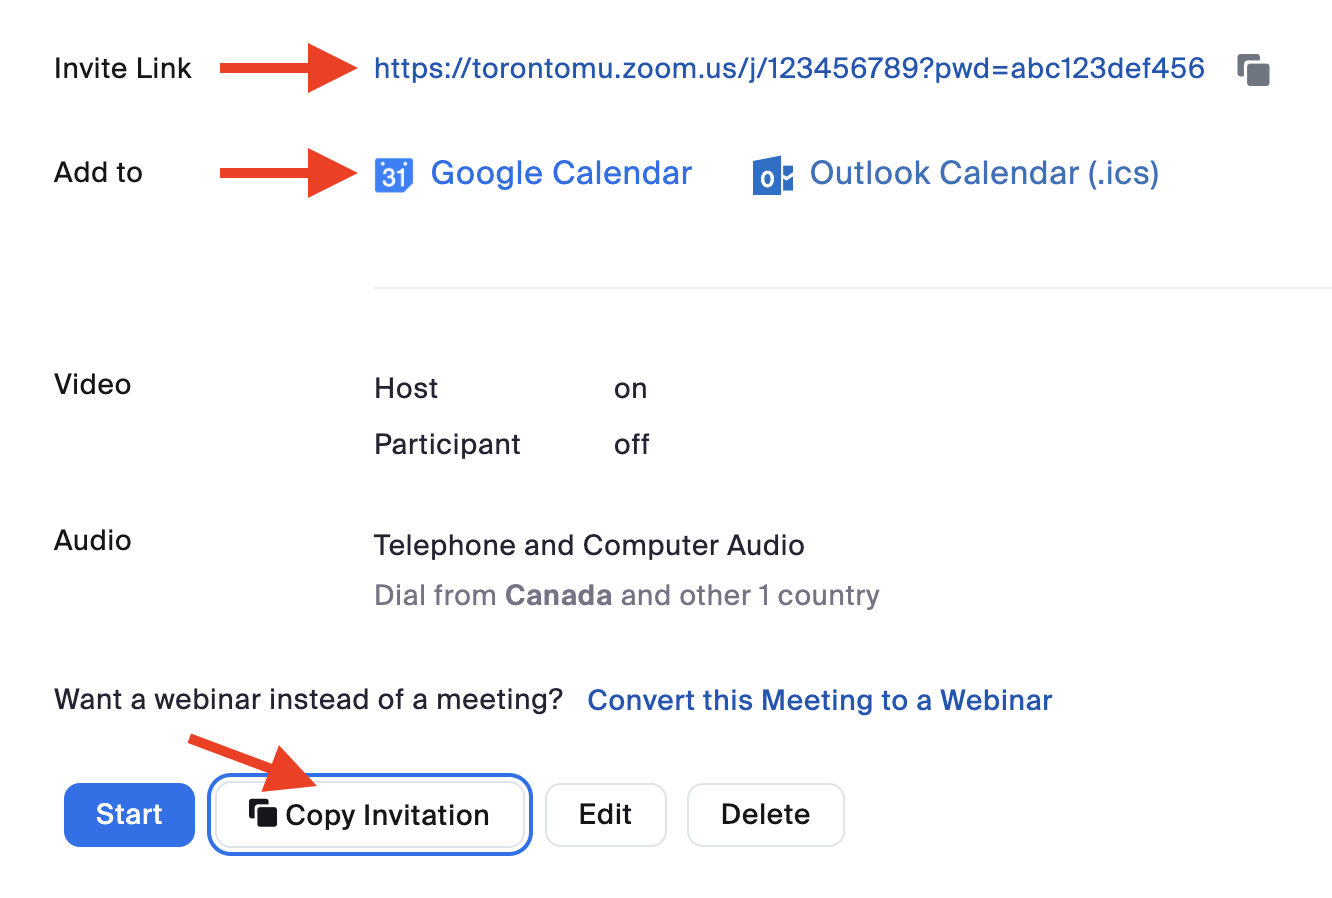Click the Google Calendar icon
The image size is (1332, 898).
click(393, 174)
